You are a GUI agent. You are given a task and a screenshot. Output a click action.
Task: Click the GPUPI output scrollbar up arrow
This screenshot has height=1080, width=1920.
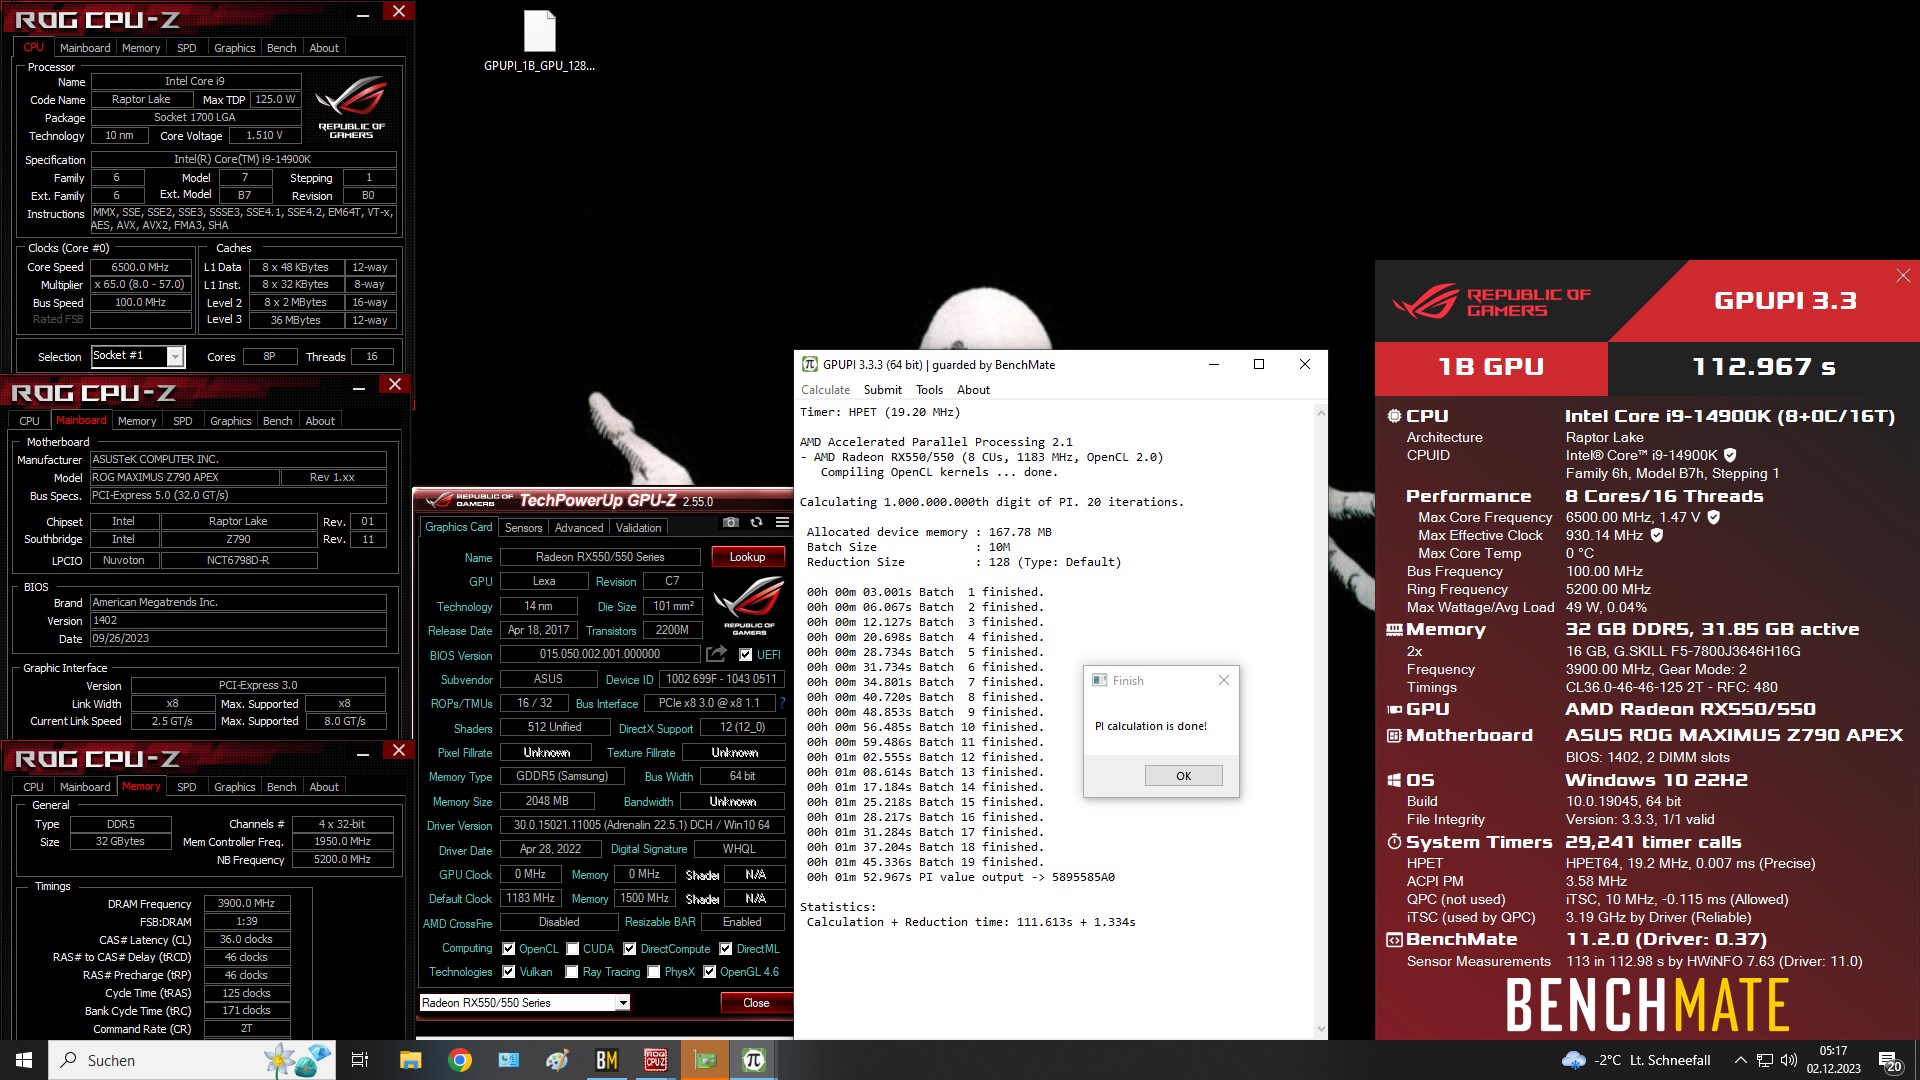[1320, 413]
